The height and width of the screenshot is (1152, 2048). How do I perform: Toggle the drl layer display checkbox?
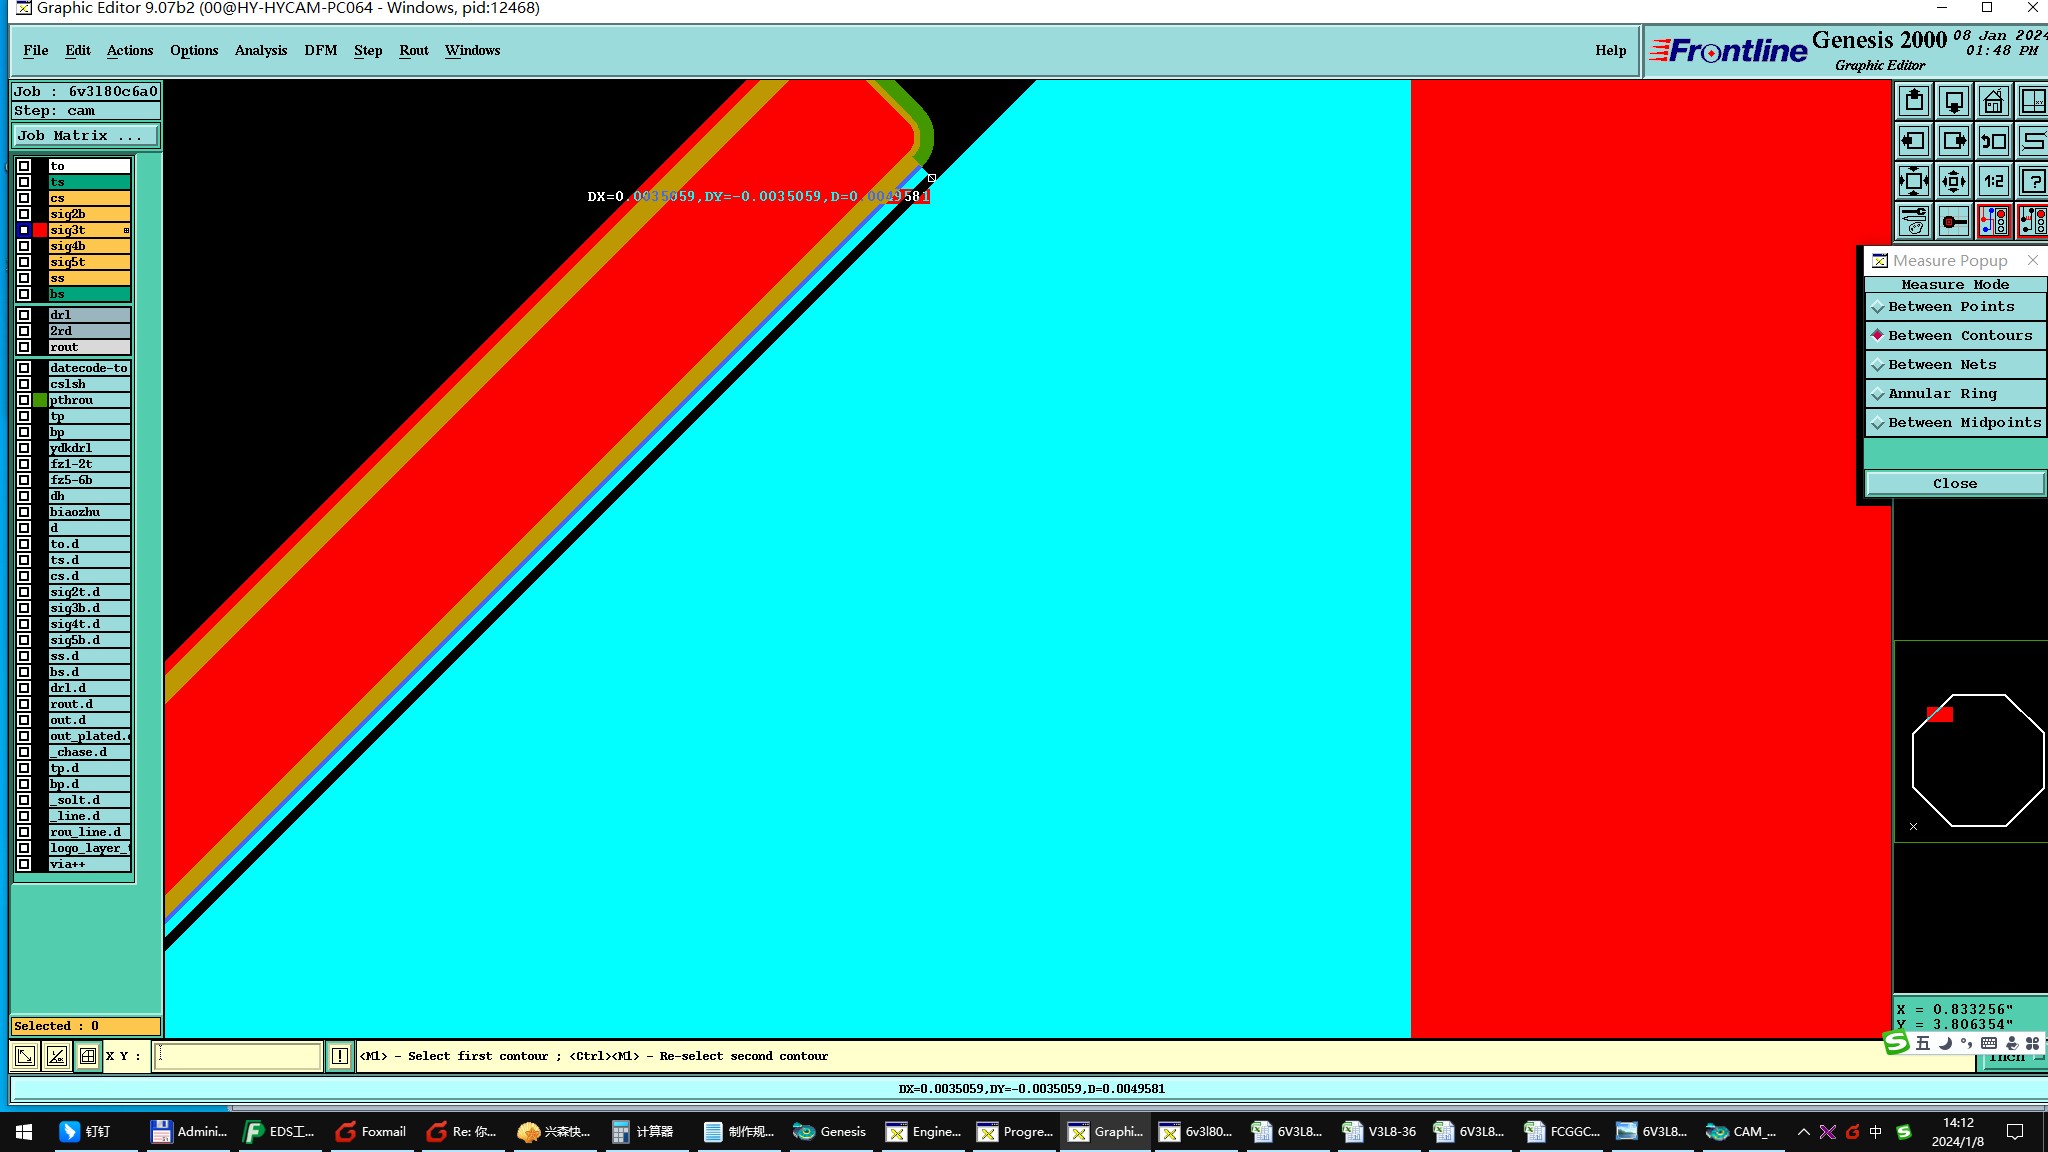point(24,315)
